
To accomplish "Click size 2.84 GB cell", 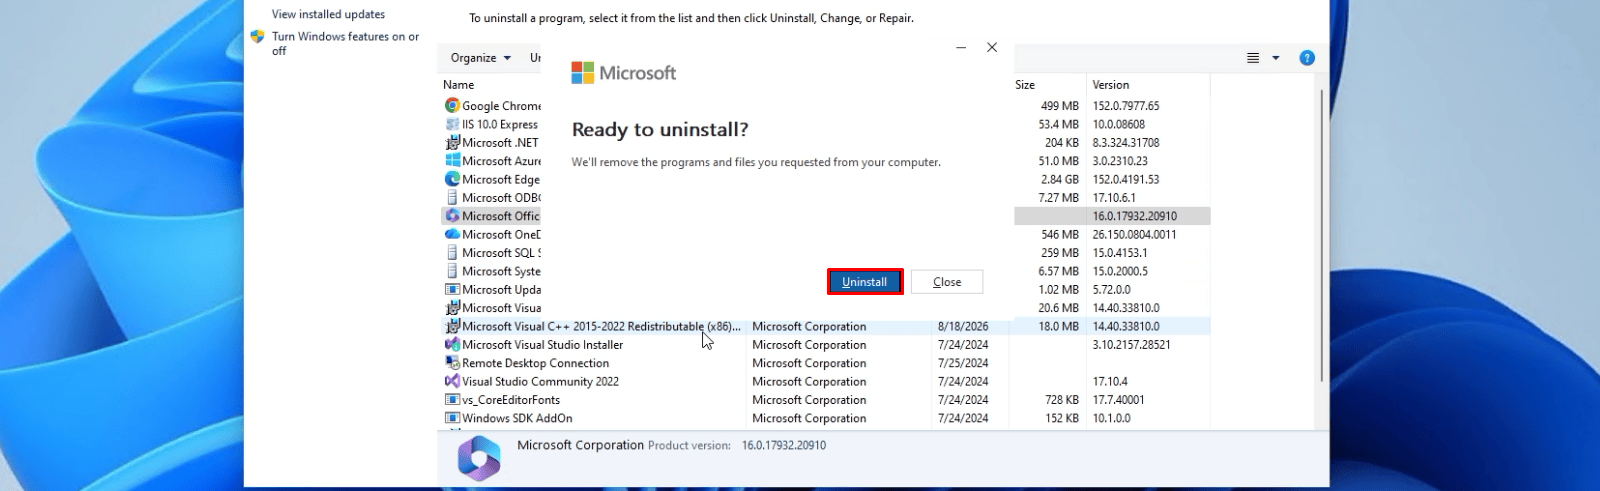I will (x=1059, y=179).
